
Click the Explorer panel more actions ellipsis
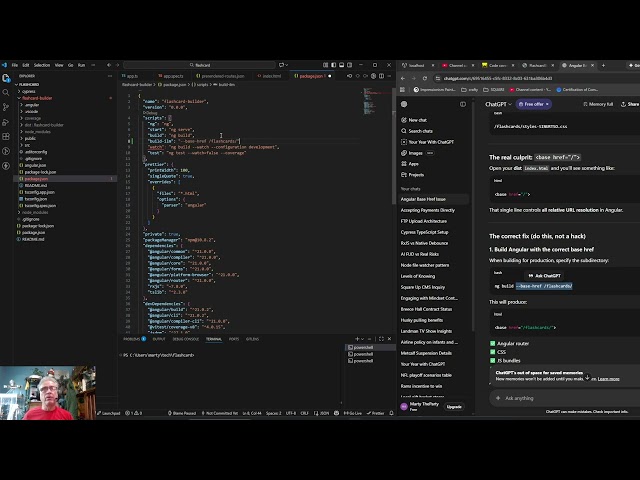pyautogui.click(x=110, y=76)
